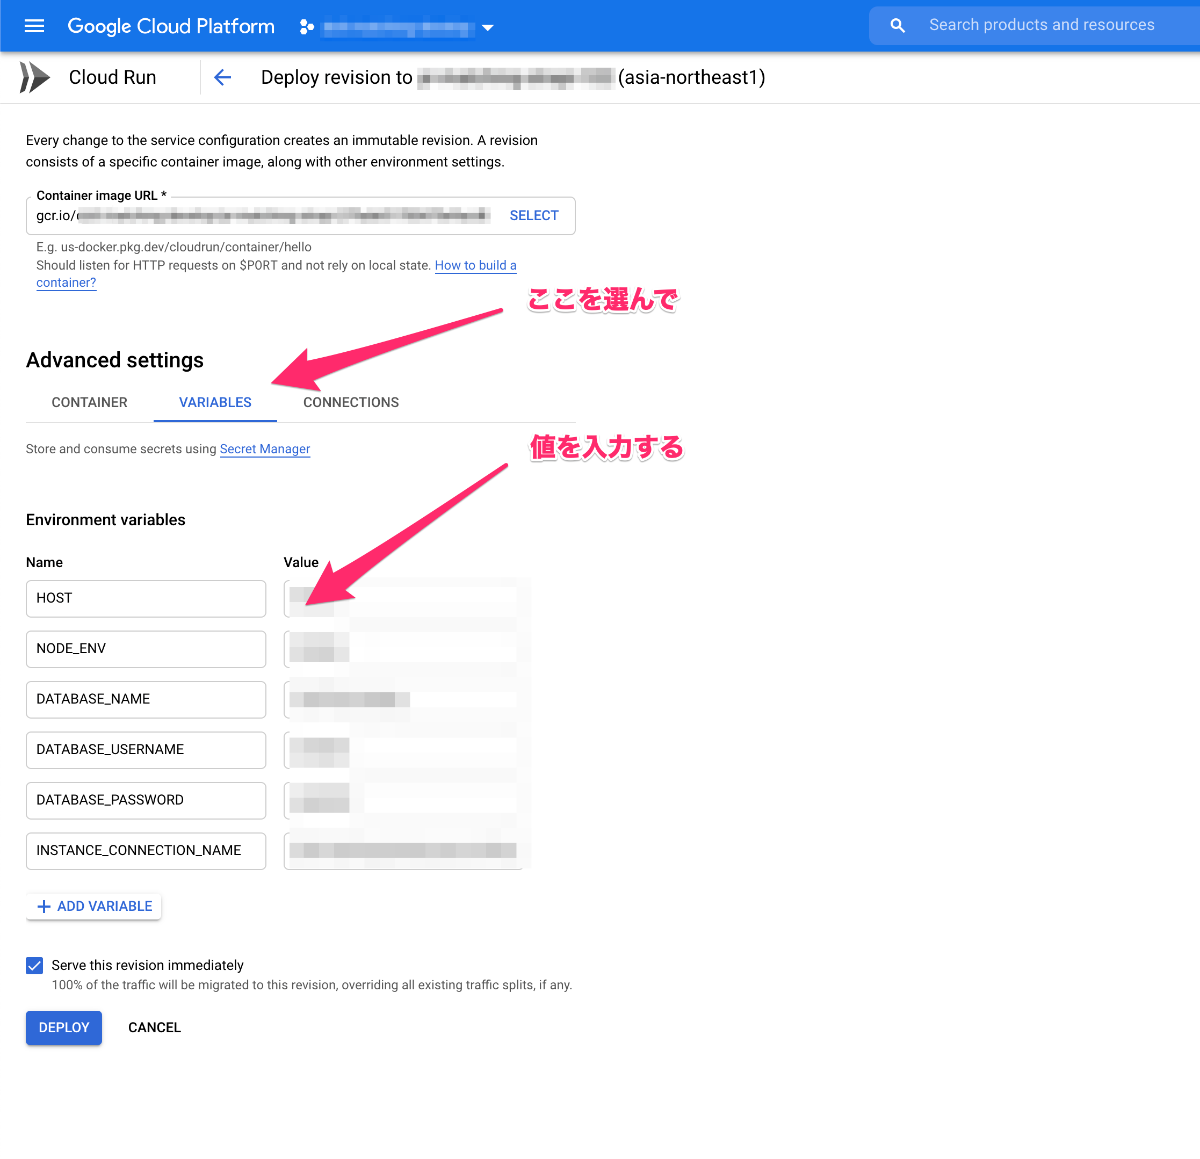Open the Secret Manager link

click(265, 449)
